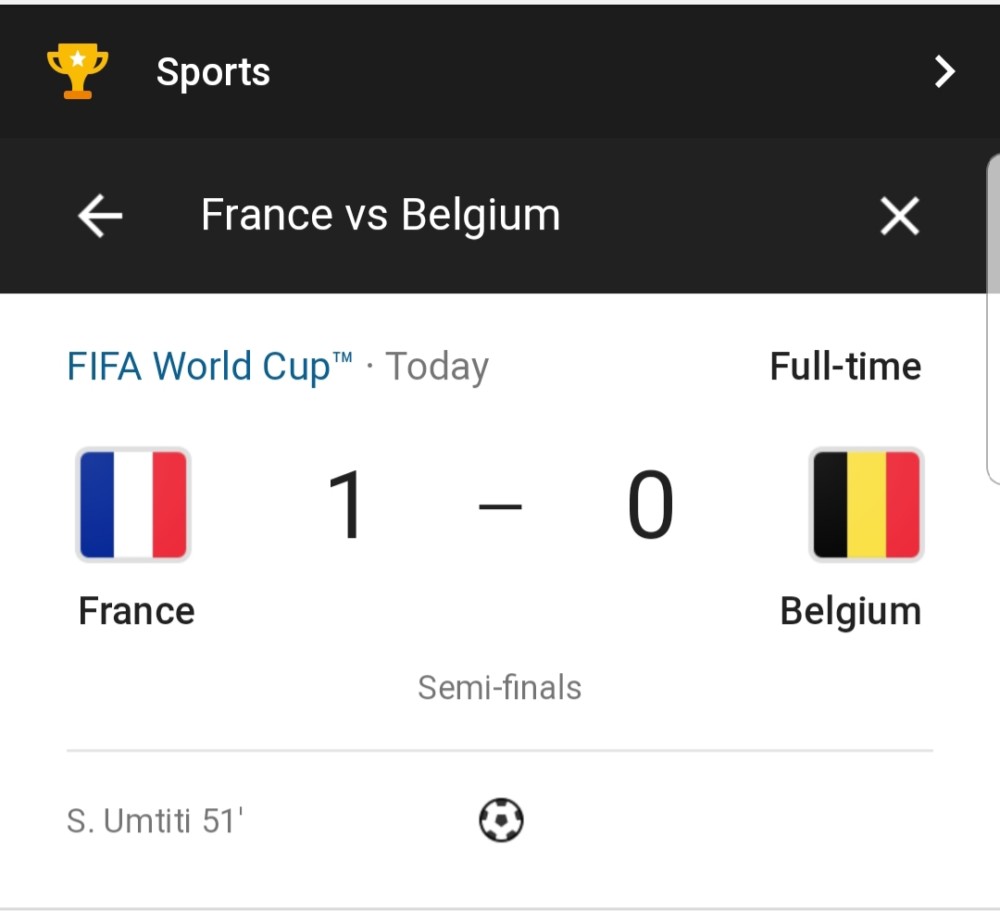Go back using the left arrow

100,216
